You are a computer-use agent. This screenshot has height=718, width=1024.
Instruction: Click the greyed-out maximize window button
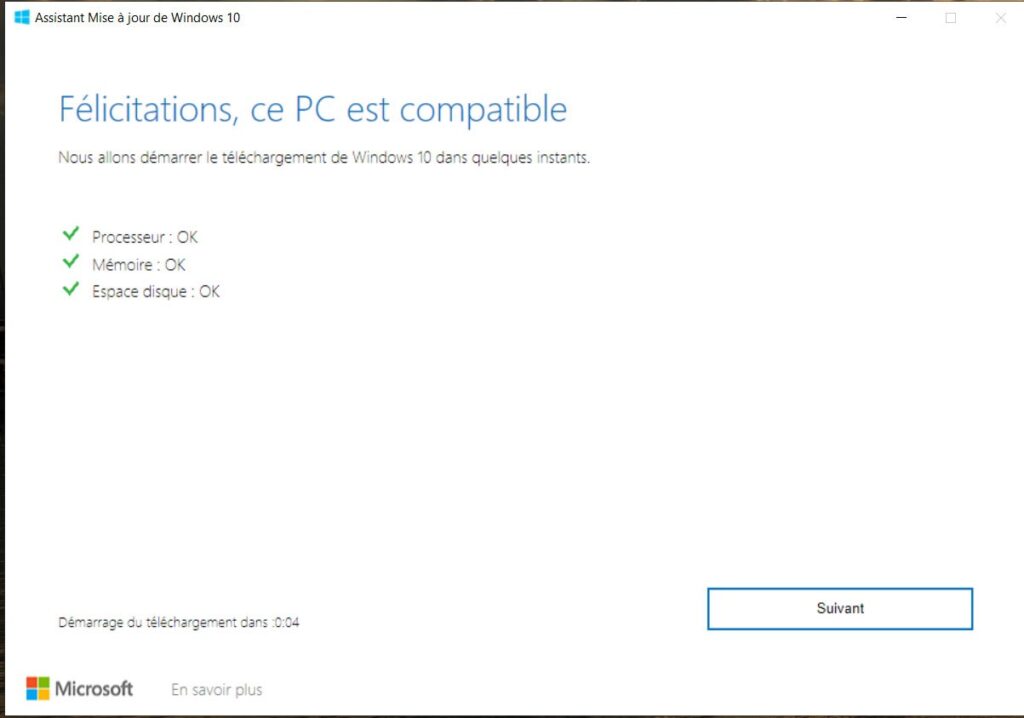(951, 18)
